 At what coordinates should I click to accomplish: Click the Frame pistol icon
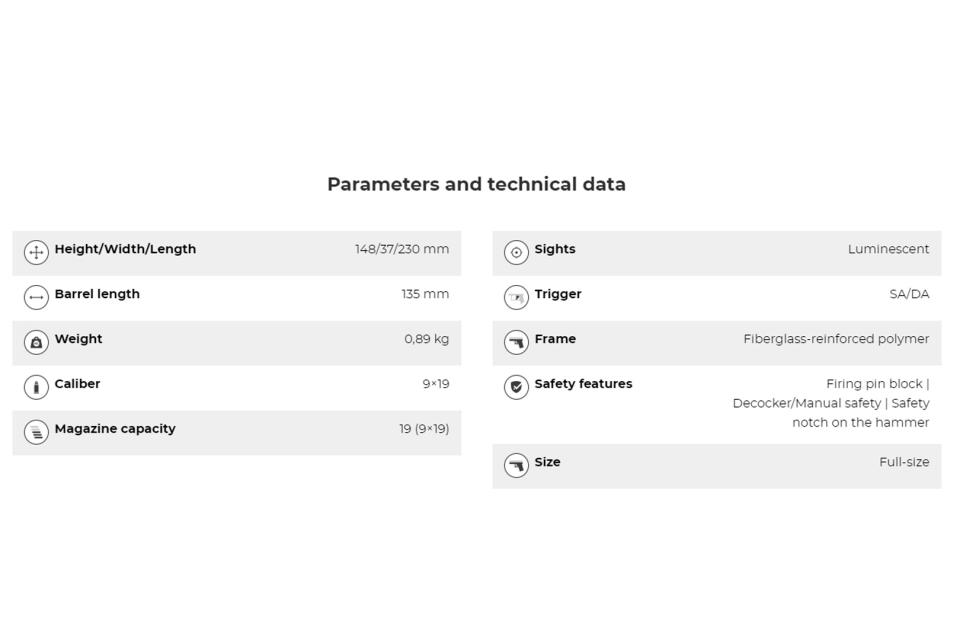pos(516,342)
